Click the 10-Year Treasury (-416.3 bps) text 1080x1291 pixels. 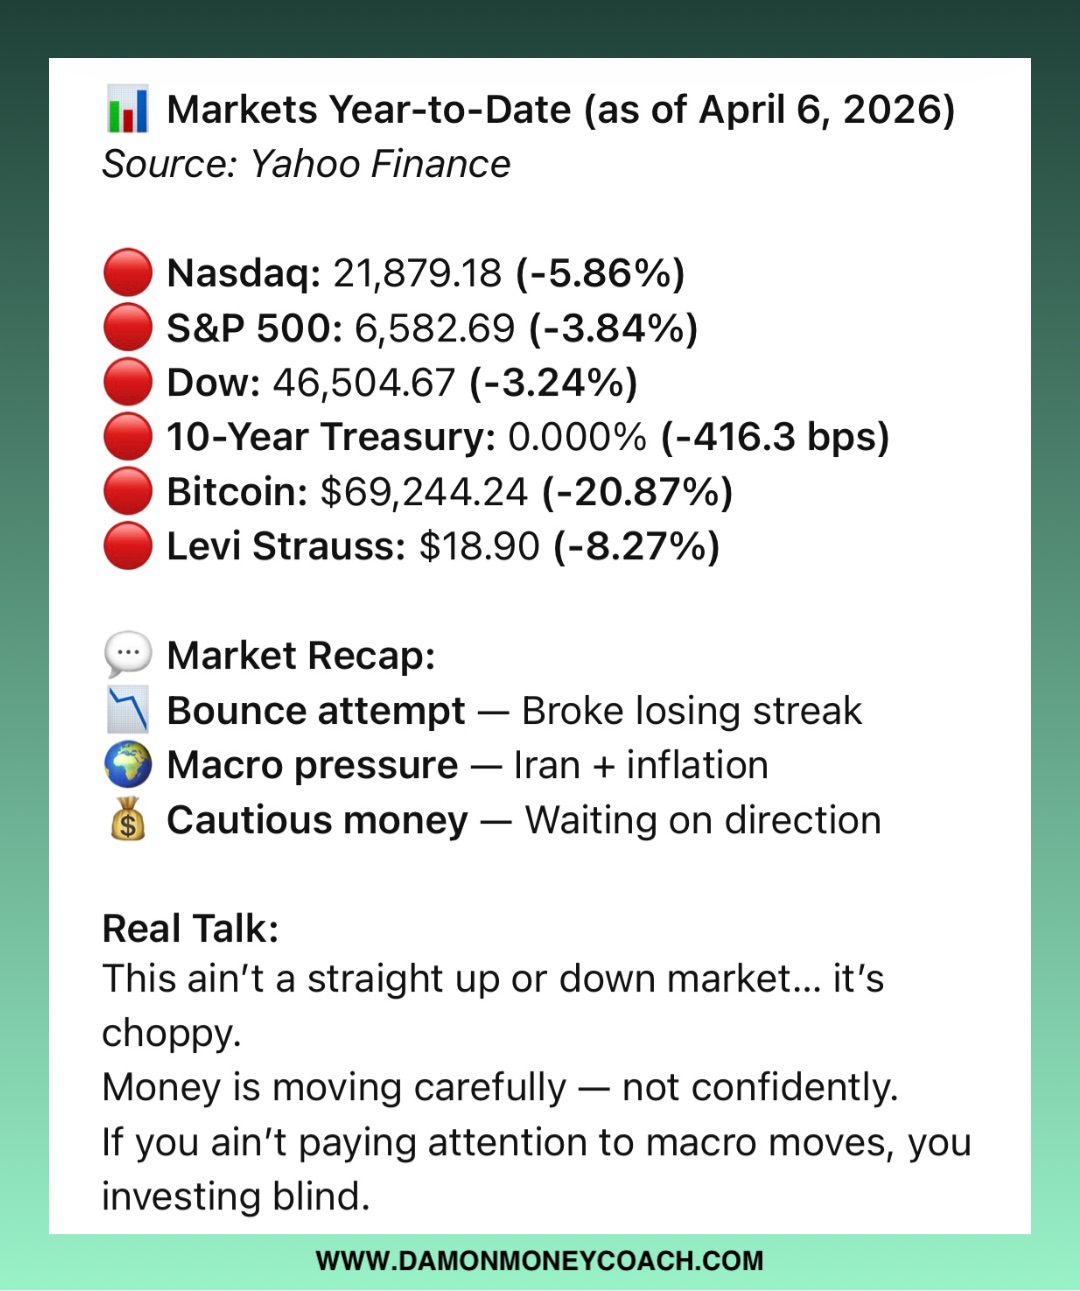tap(775, 437)
